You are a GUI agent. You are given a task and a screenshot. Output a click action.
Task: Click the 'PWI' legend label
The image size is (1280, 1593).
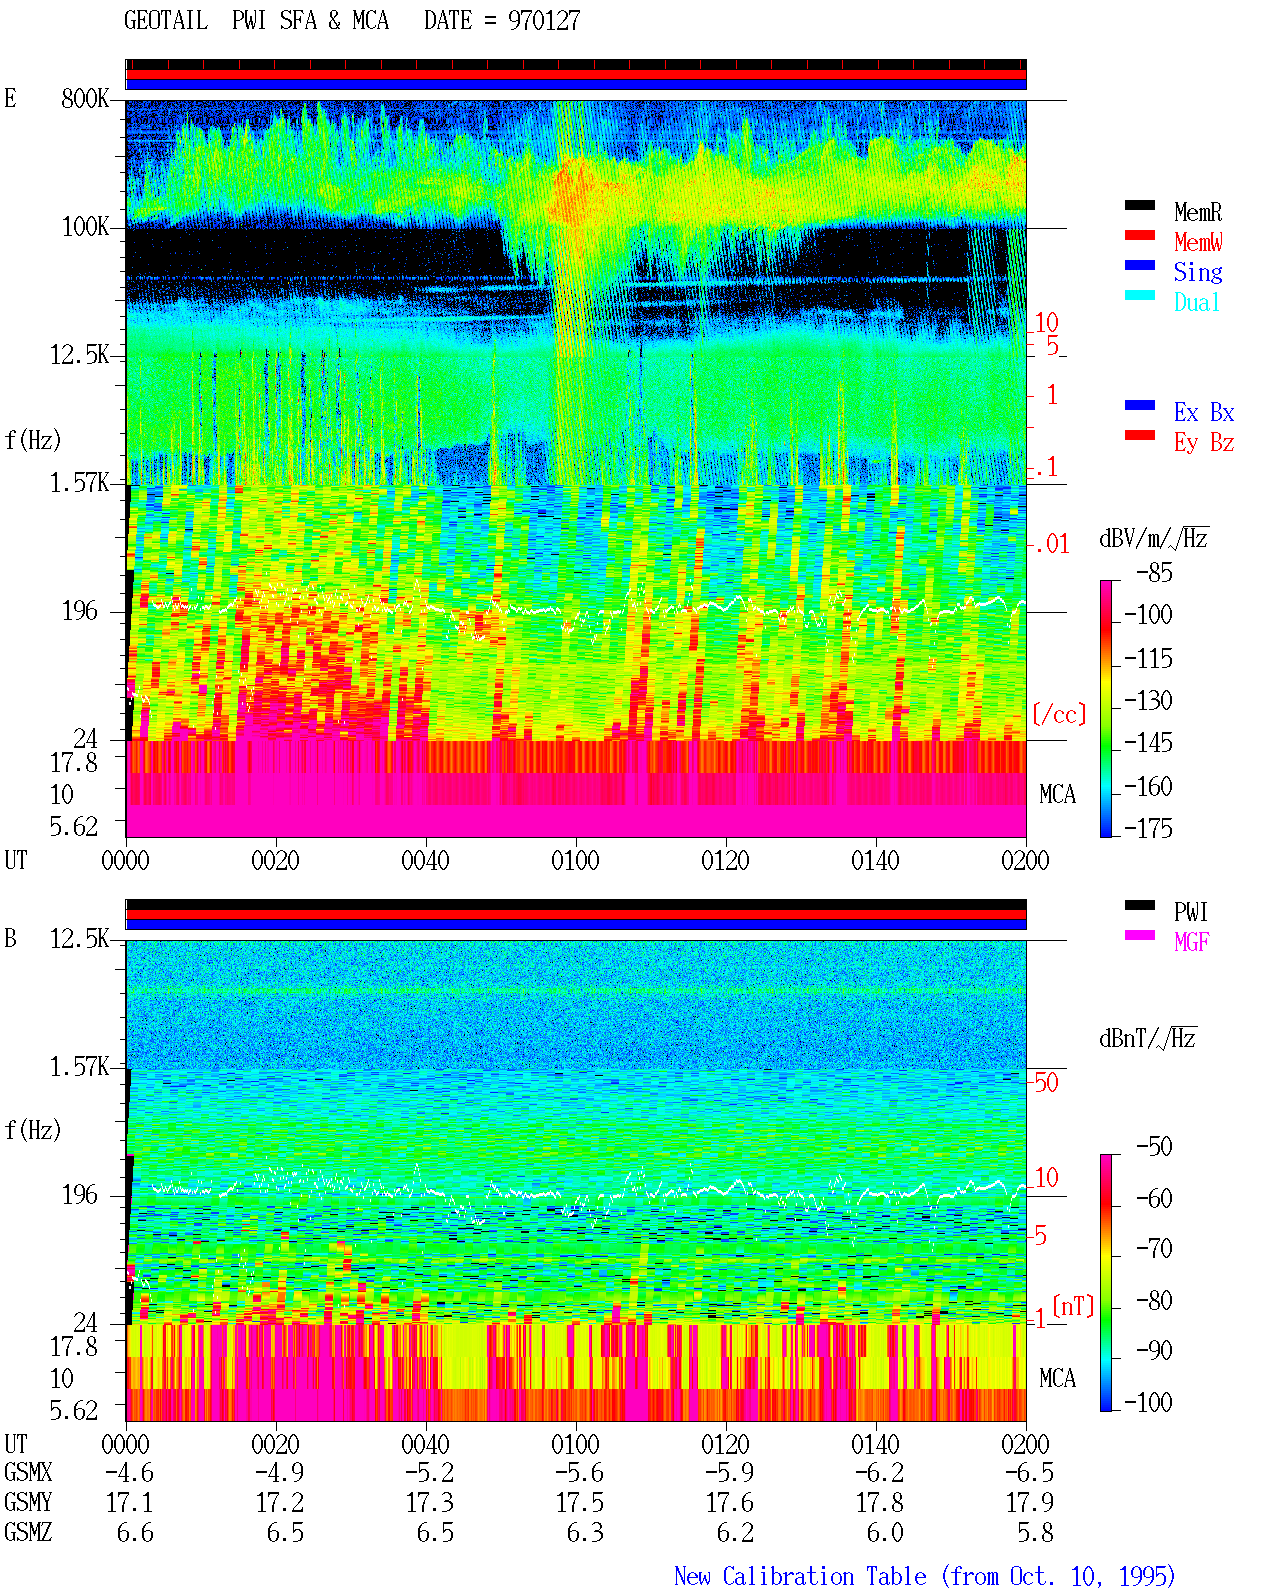point(1190,912)
